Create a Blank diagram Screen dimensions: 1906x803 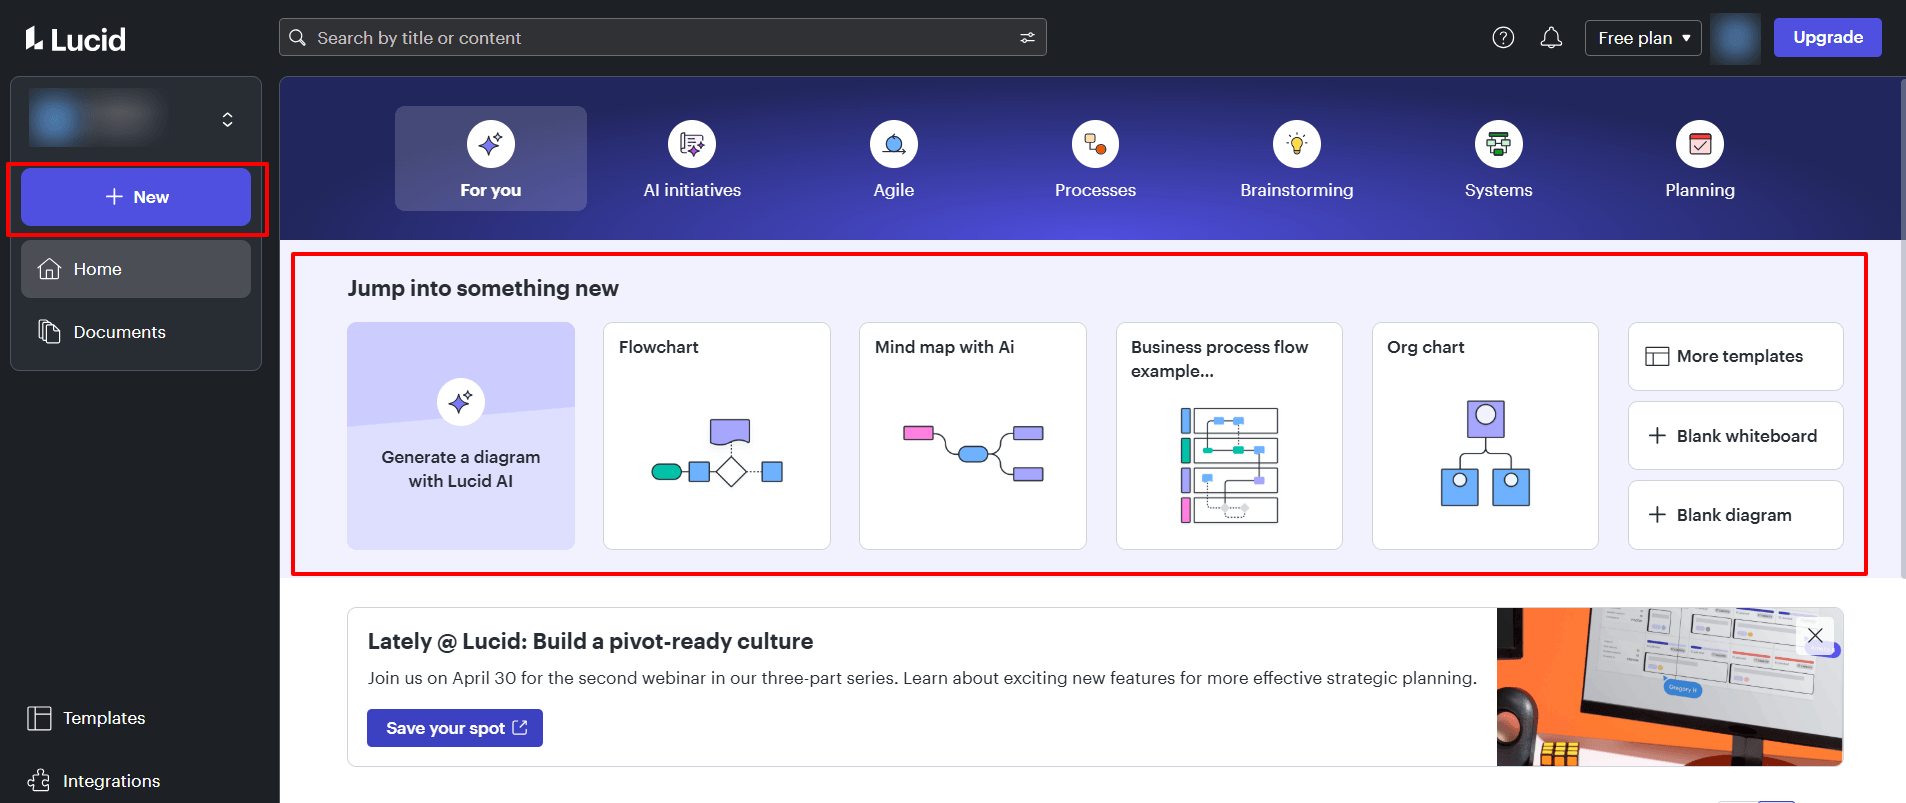(1735, 515)
